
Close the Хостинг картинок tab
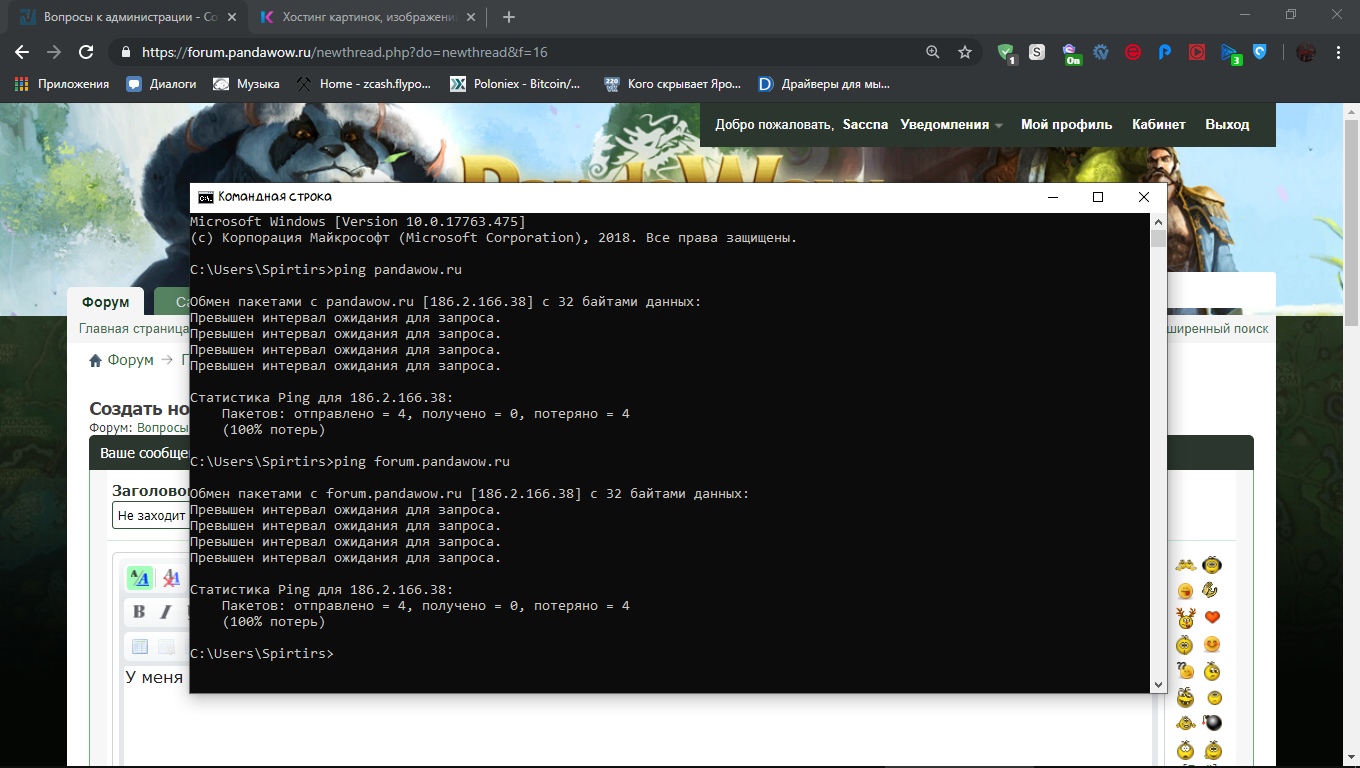470,17
